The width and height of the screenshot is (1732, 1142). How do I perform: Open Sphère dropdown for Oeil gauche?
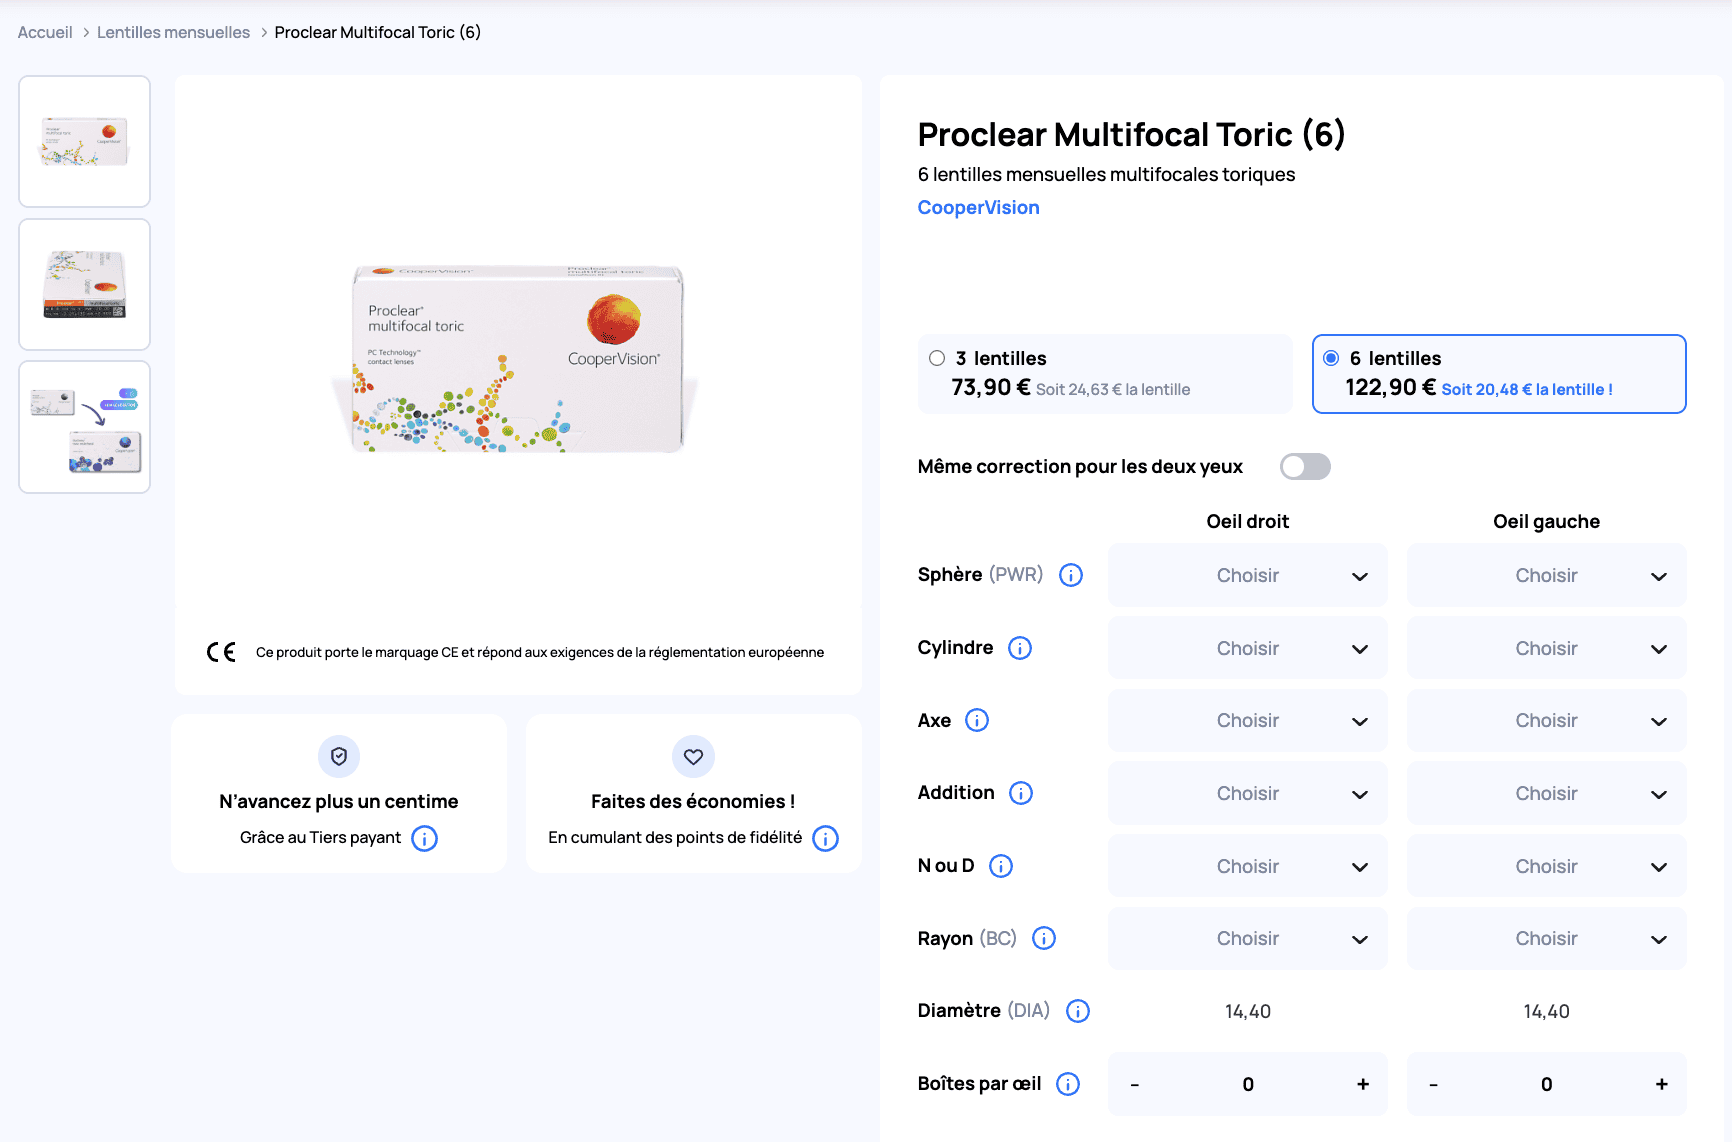(x=1547, y=575)
